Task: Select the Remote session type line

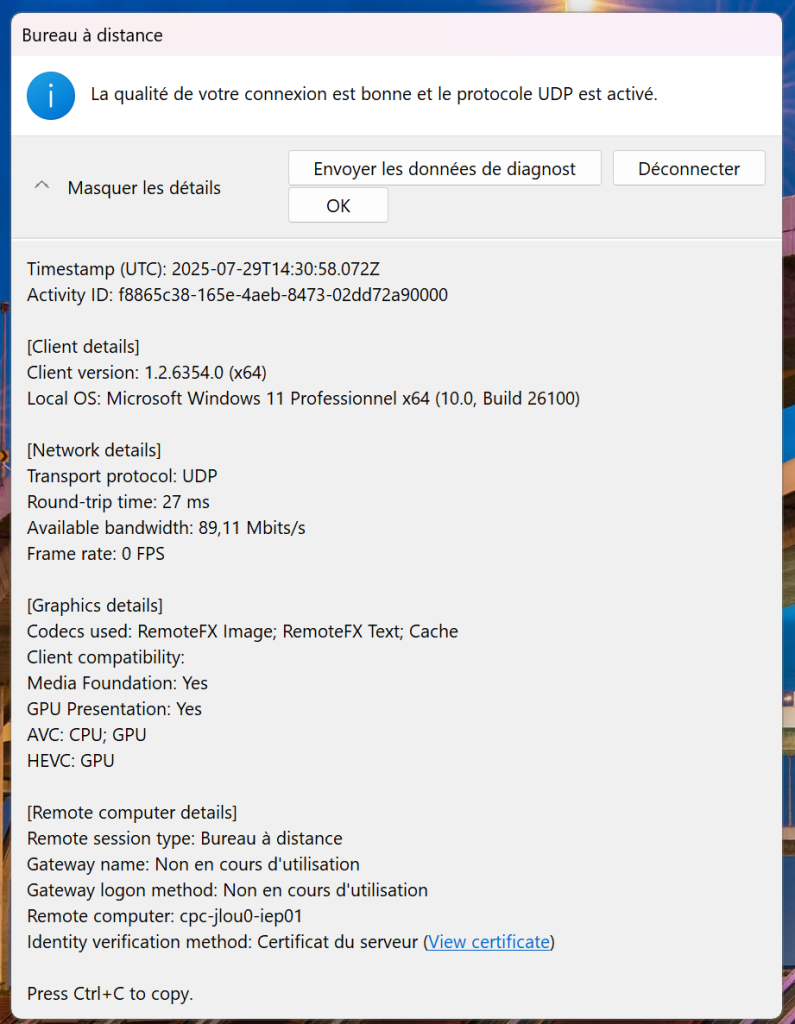Action: pos(185,839)
